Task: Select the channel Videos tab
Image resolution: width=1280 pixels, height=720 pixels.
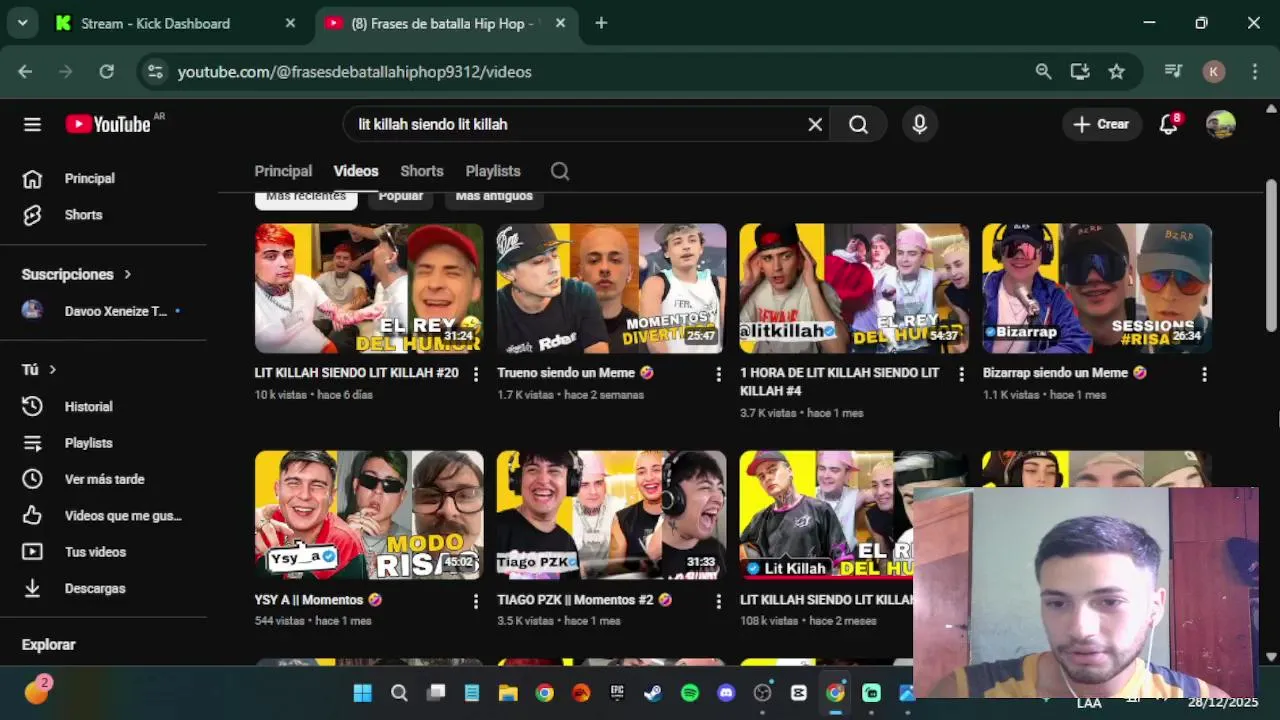Action: pyautogui.click(x=356, y=171)
